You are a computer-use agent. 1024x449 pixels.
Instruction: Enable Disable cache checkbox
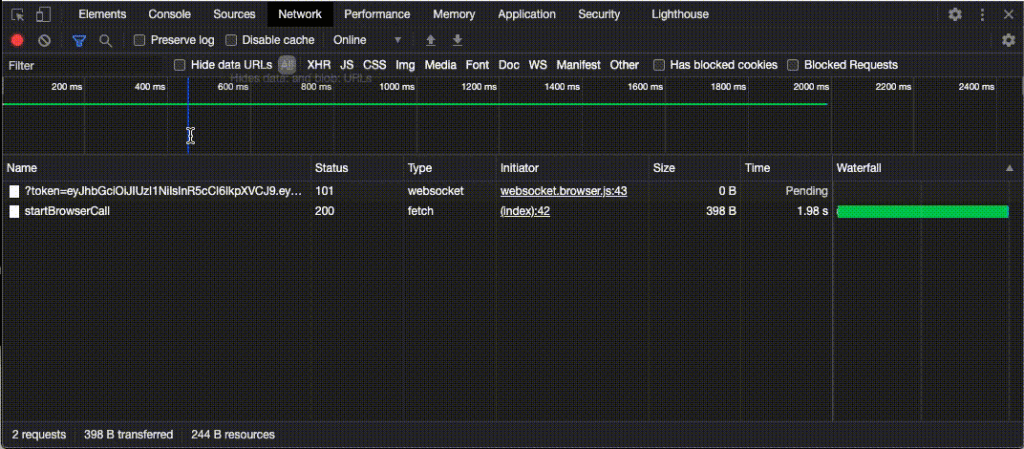tap(231, 40)
